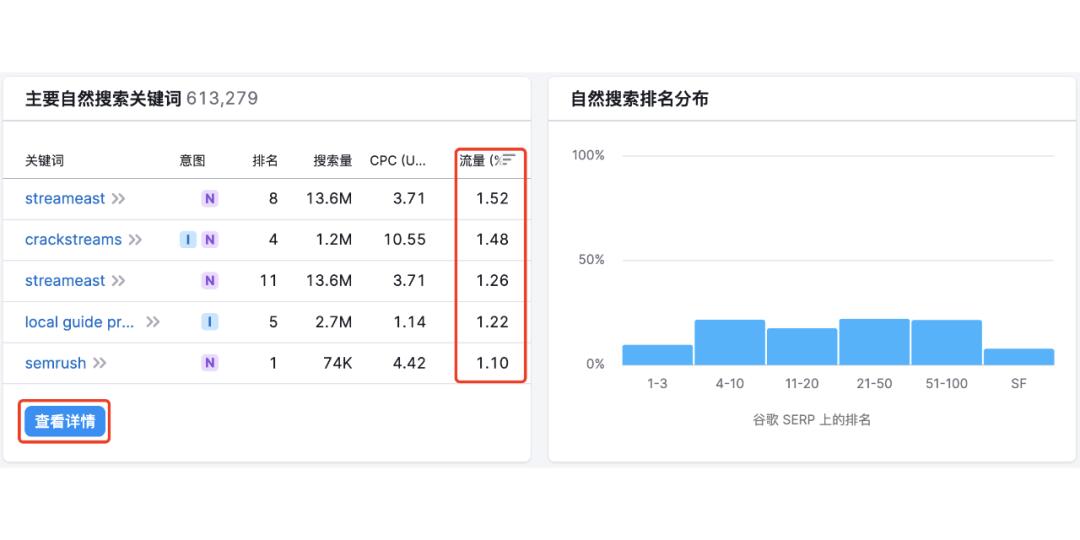Click the N intent badge in crackstreams row
Screen dimensions: 1080x540
click(210, 240)
